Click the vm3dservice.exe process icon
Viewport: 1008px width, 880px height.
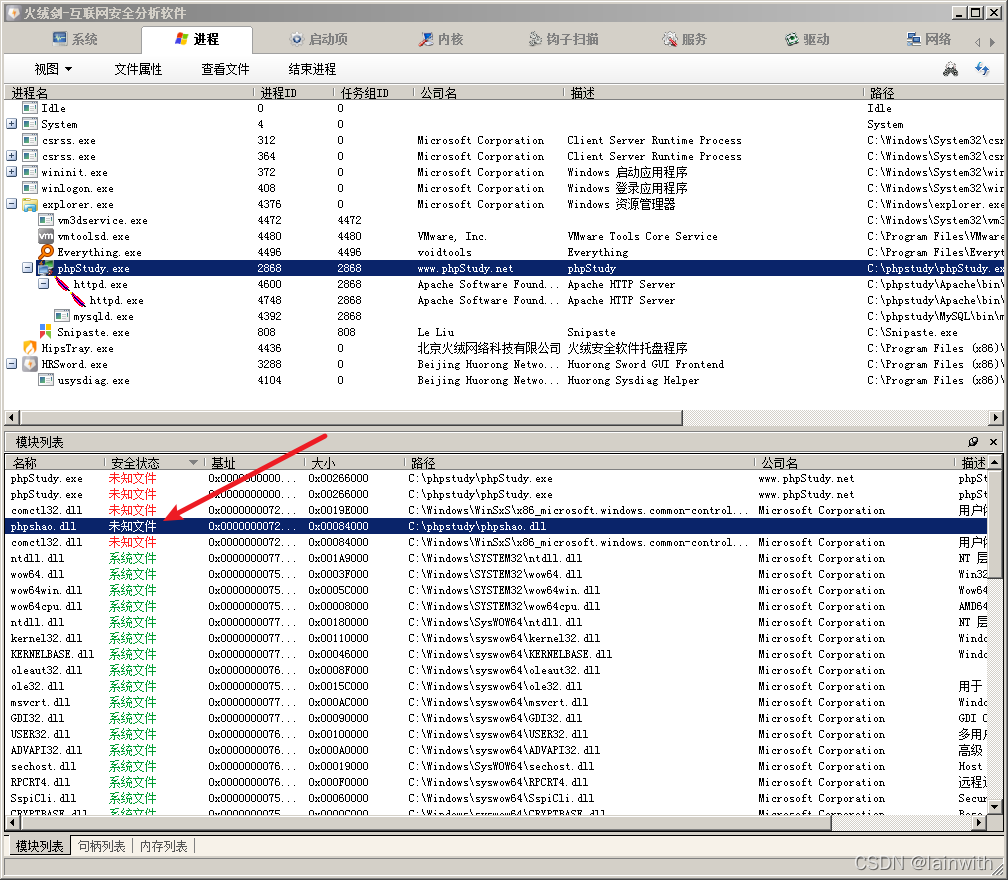coord(46,220)
